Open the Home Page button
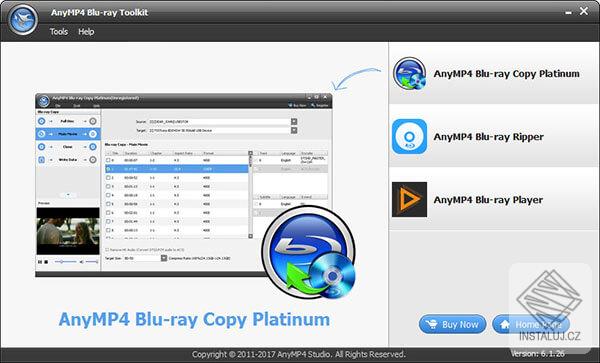 pos(531,324)
